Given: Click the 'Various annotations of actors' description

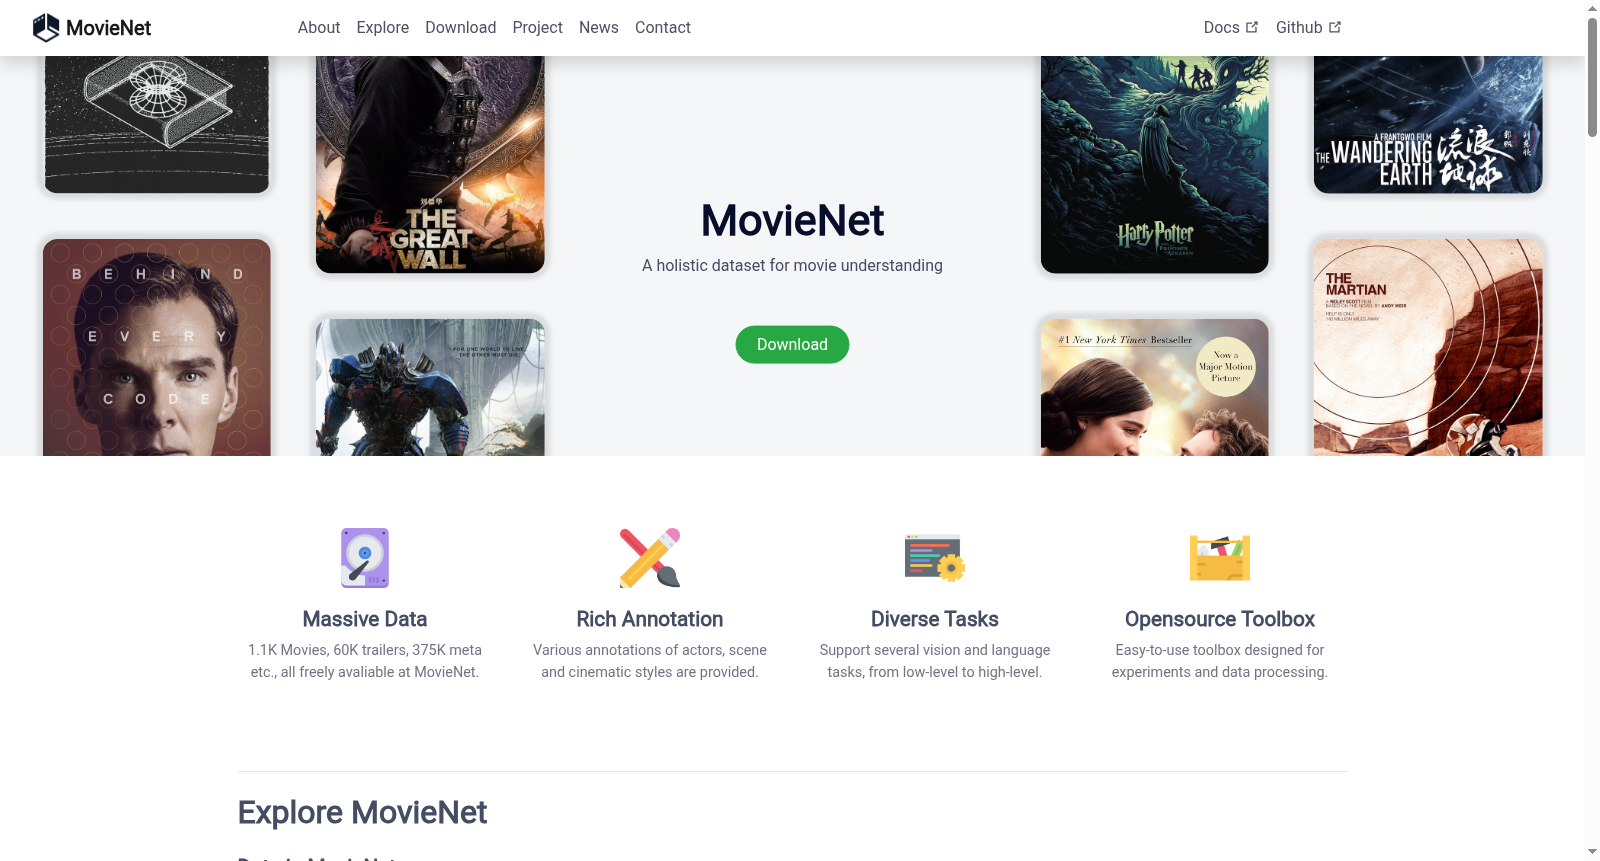Looking at the screenshot, I should (650, 661).
